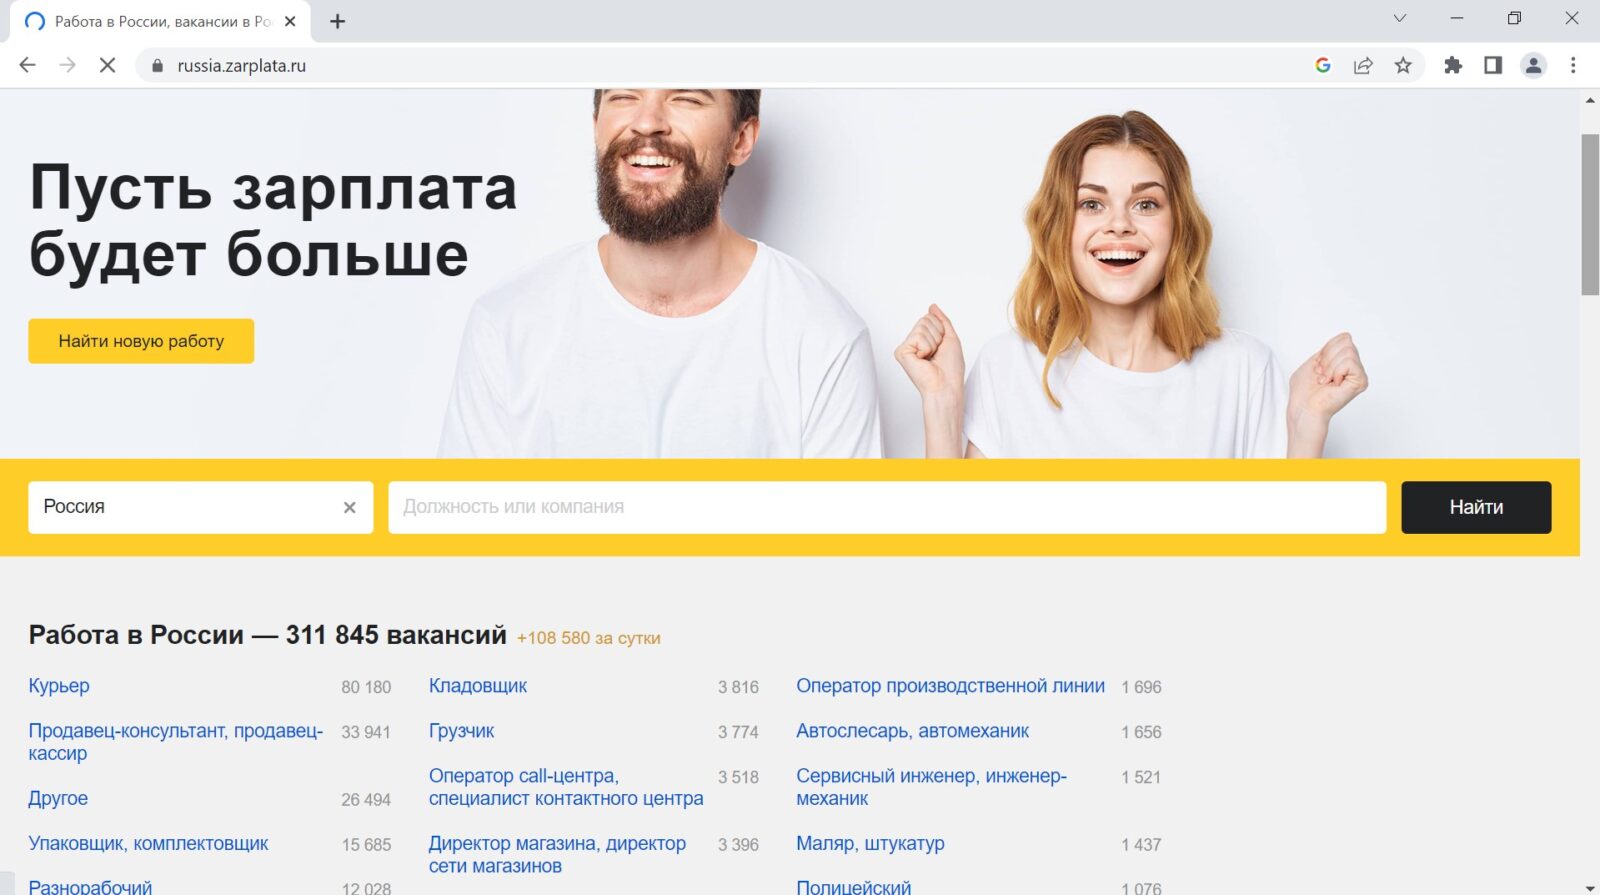Viewport: 1600px width, 895px height.
Task: Open the Кладовщик vacancies link
Action: pos(478,686)
